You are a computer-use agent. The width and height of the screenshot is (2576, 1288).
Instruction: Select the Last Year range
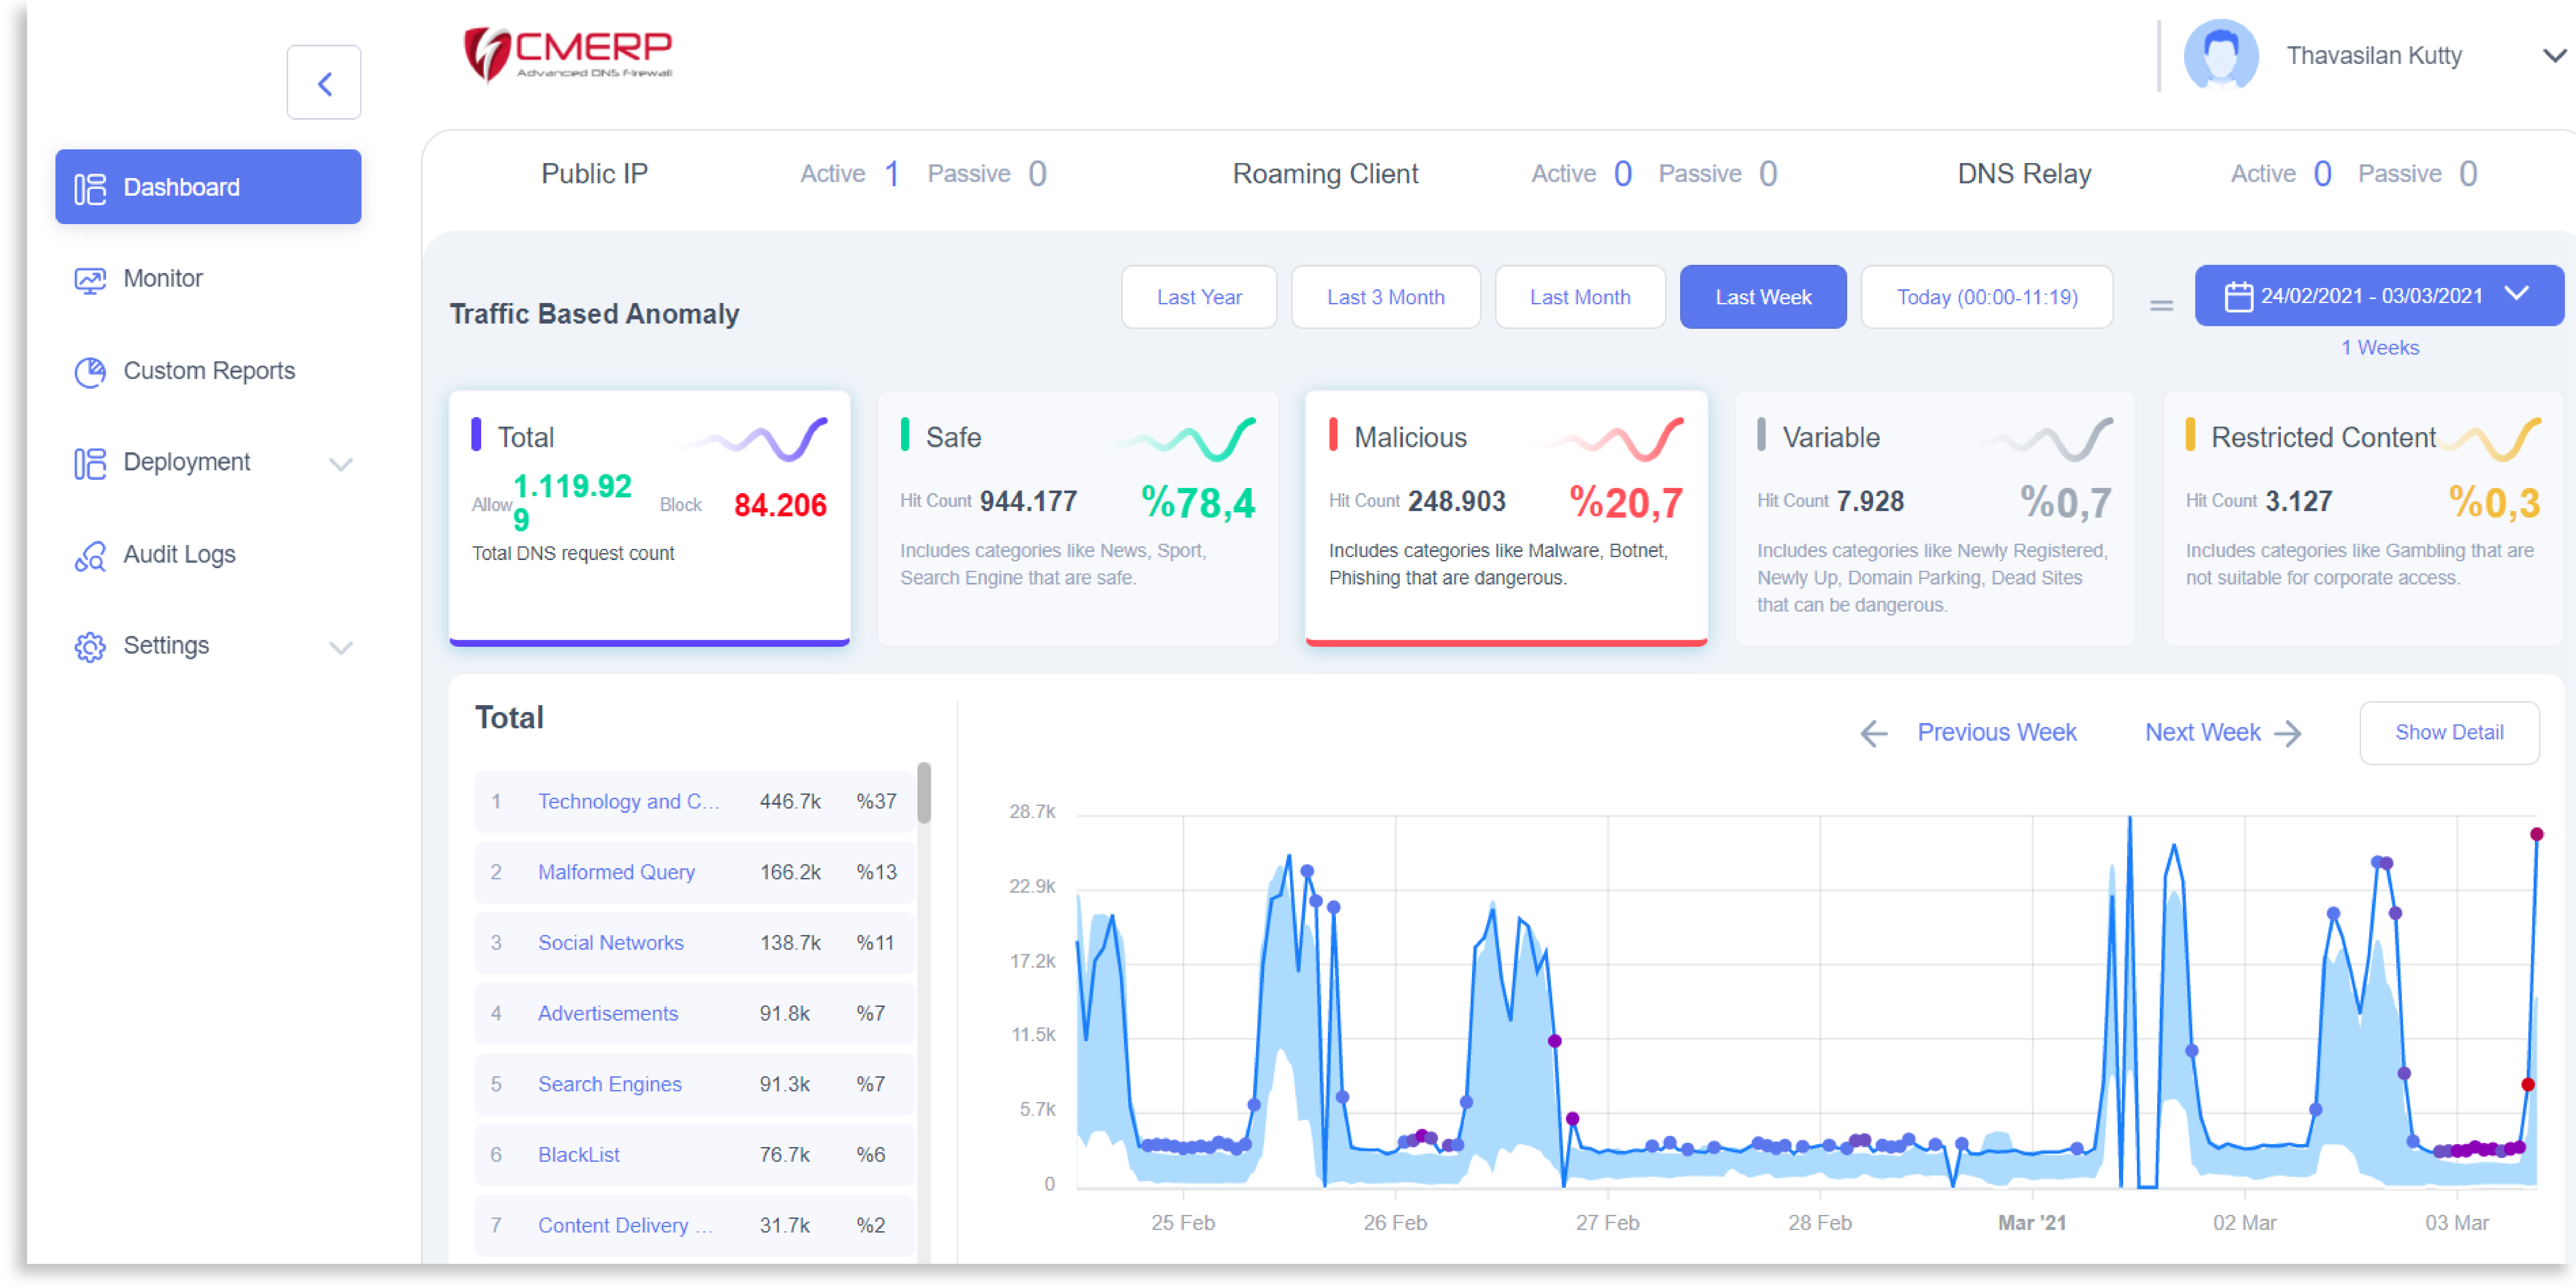pyautogui.click(x=1199, y=297)
